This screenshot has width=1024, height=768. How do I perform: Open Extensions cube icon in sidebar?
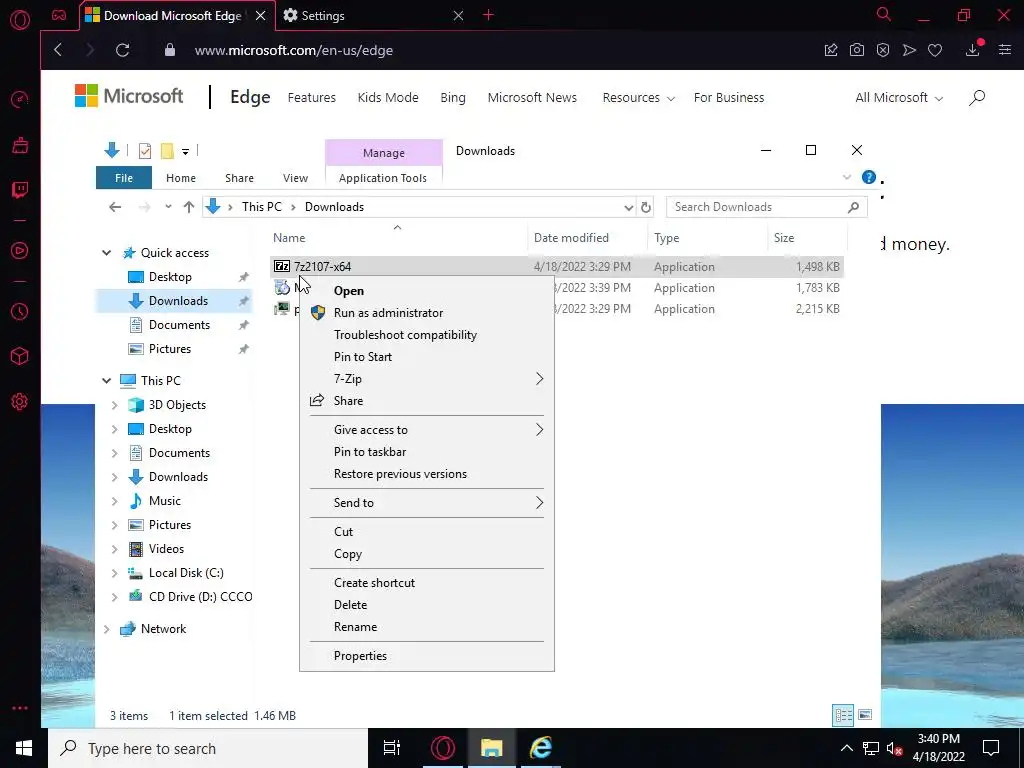[x=20, y=356]
